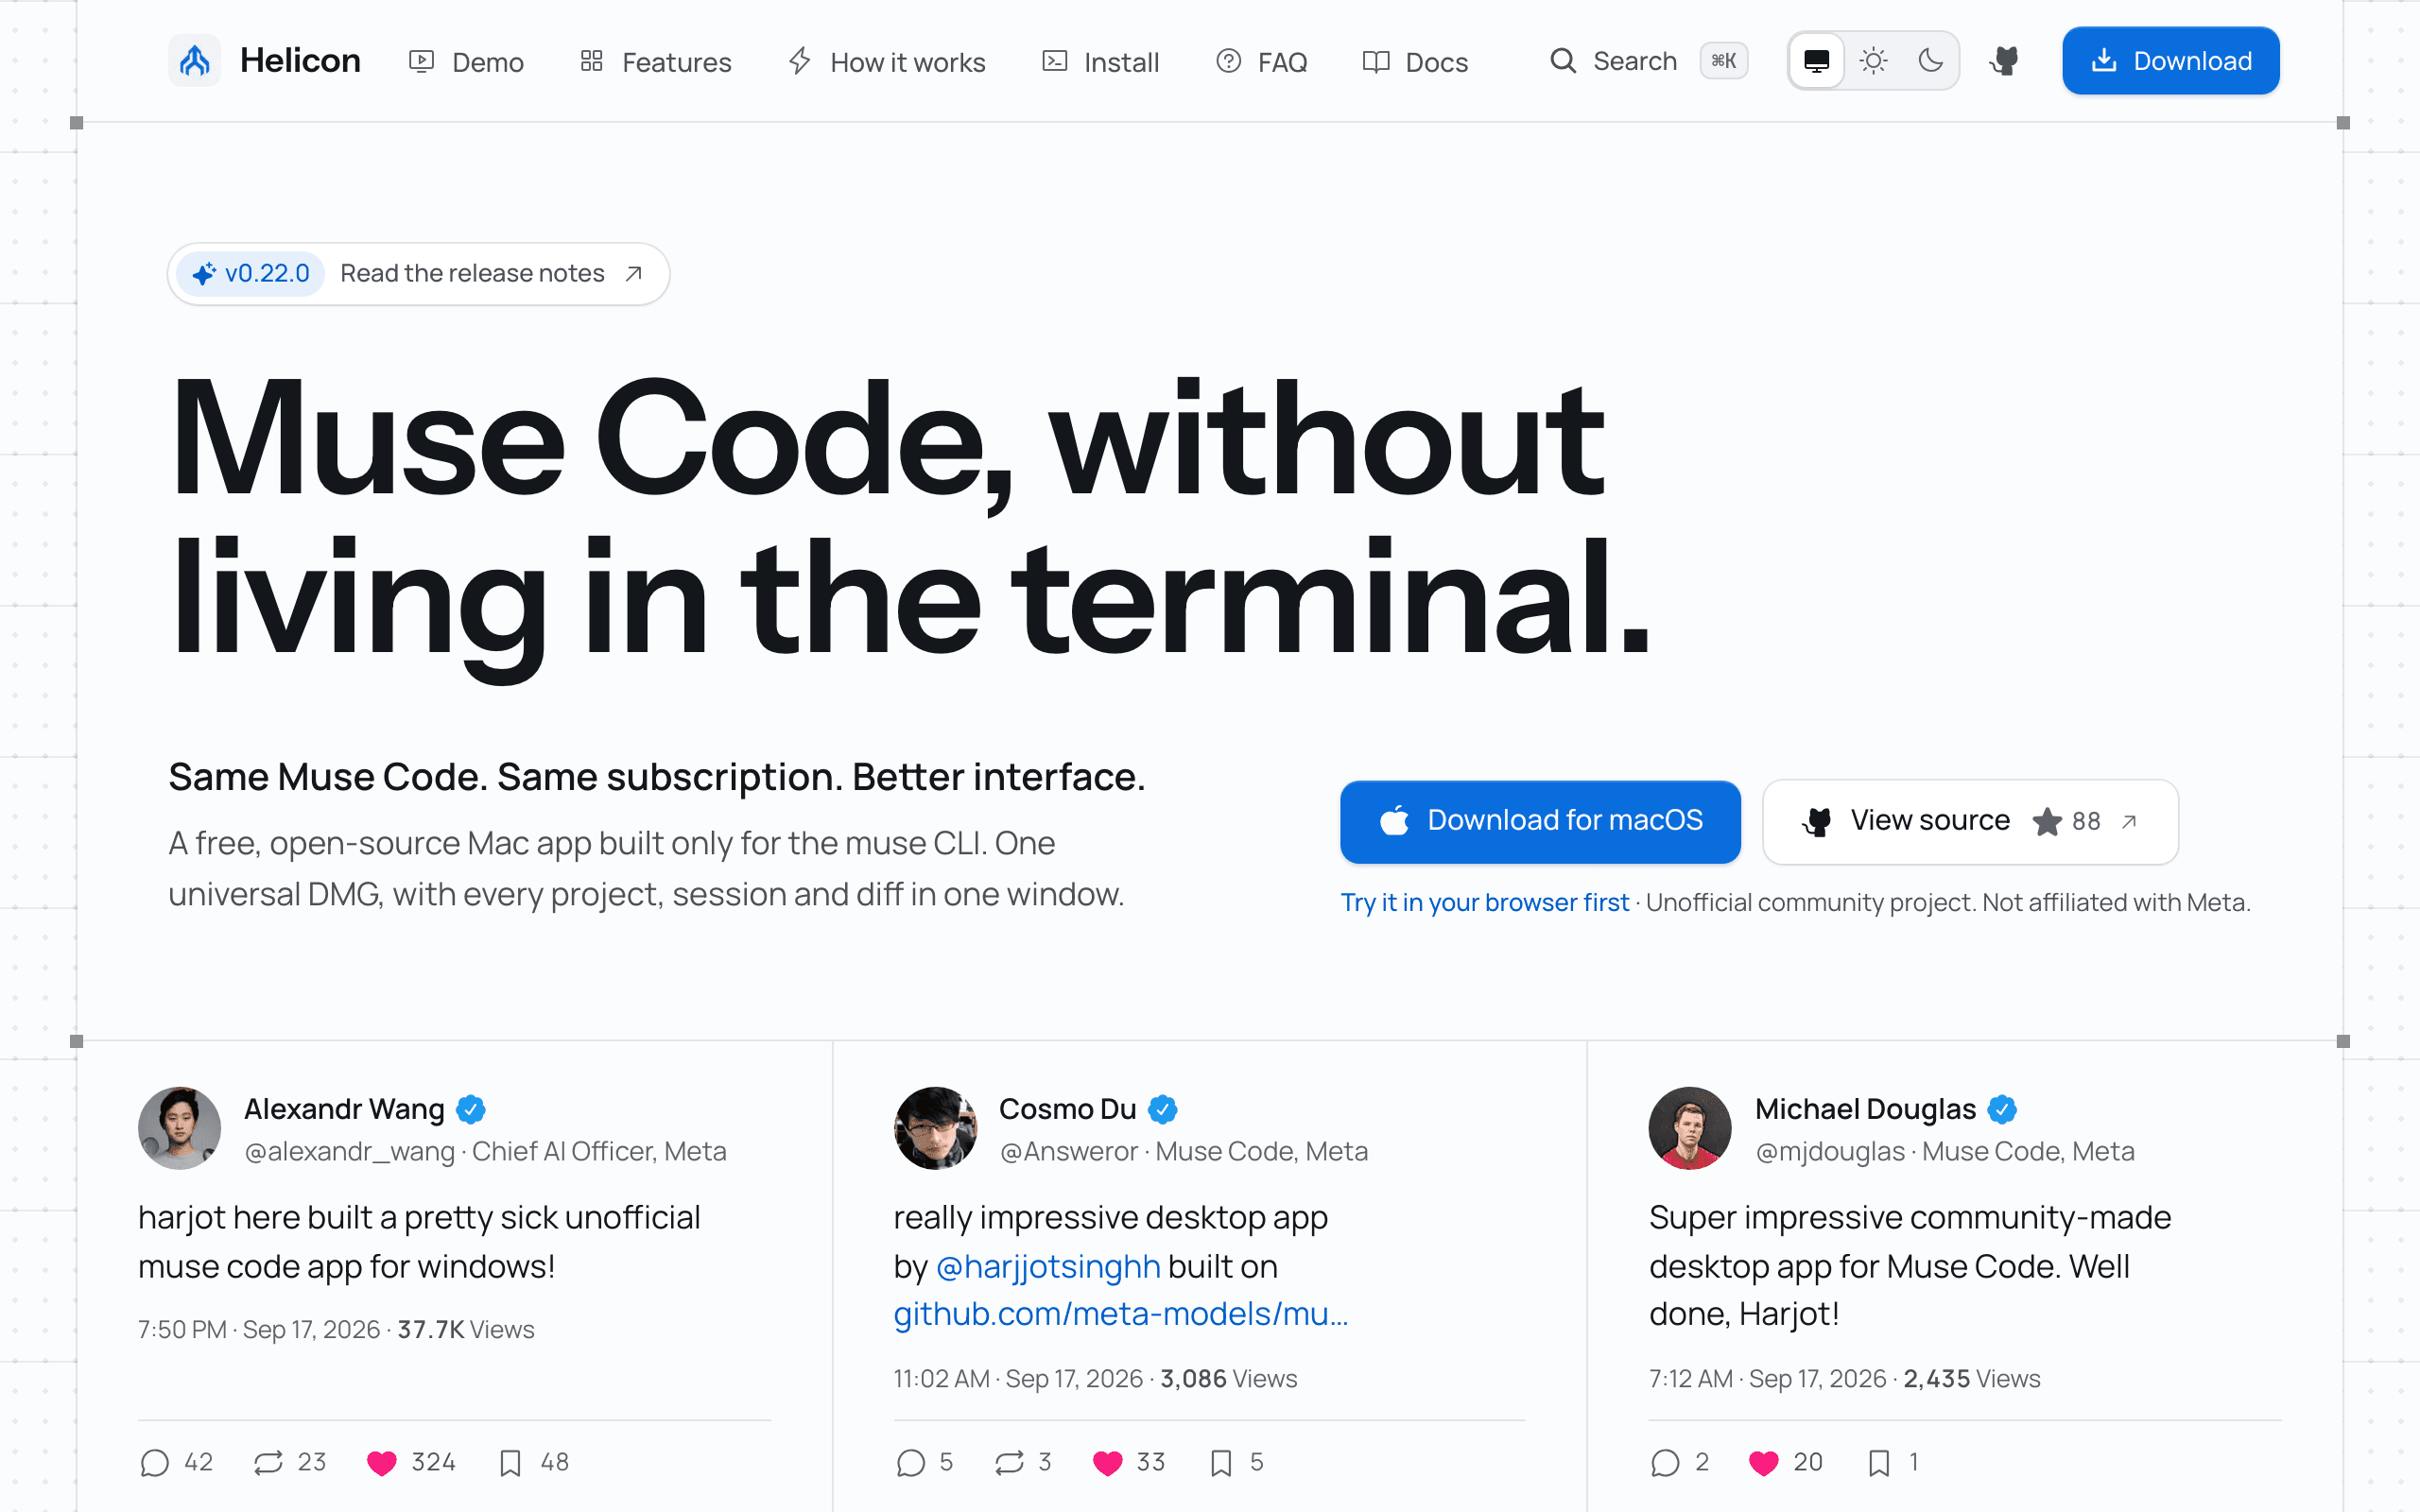Viewport: 2420px width, 1512px height.
Task: Click the Helicon logo icon
Action: [194, 61]
